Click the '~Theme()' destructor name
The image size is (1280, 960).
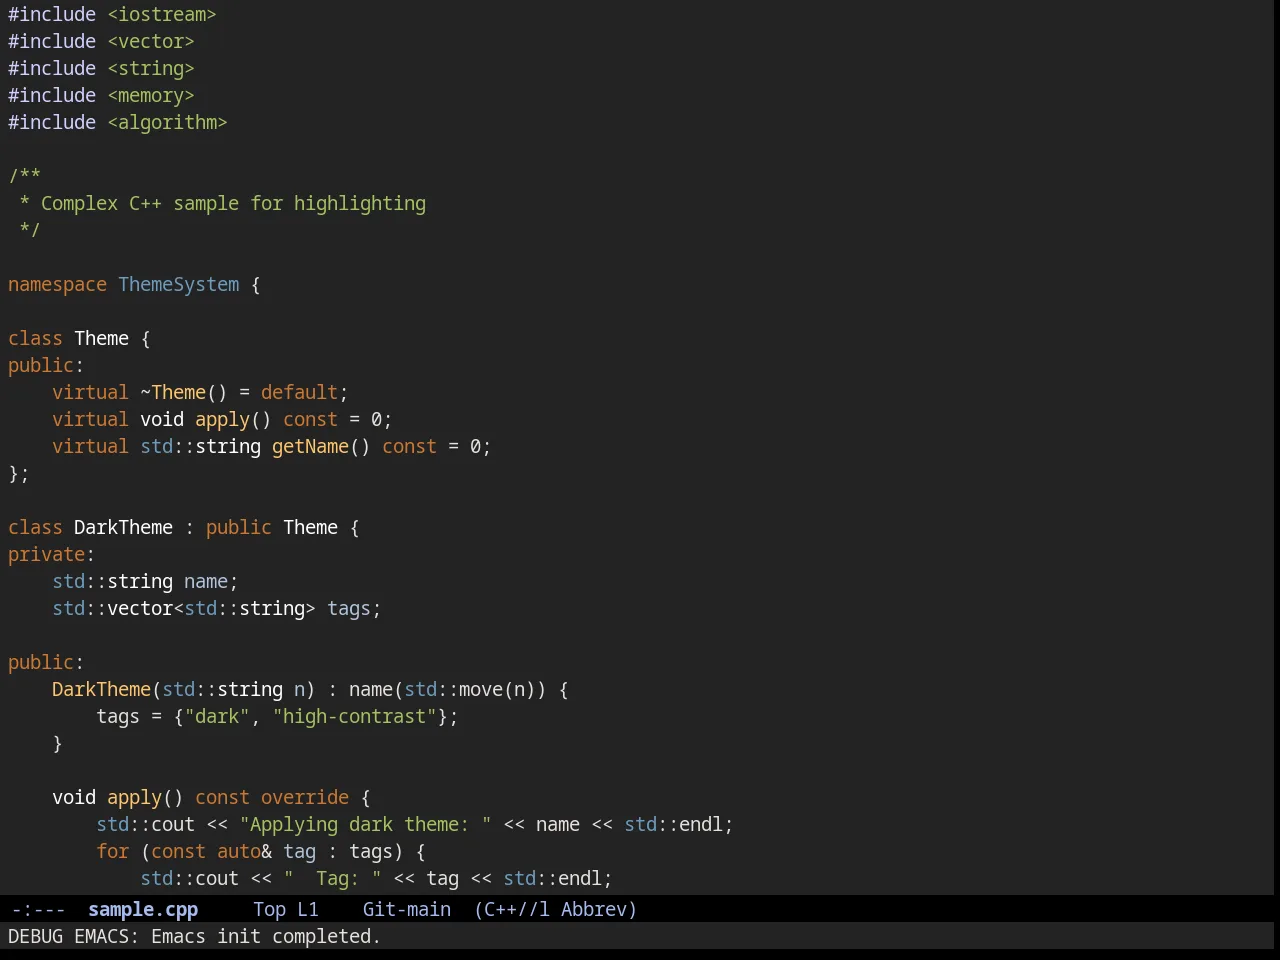point(184,392)
